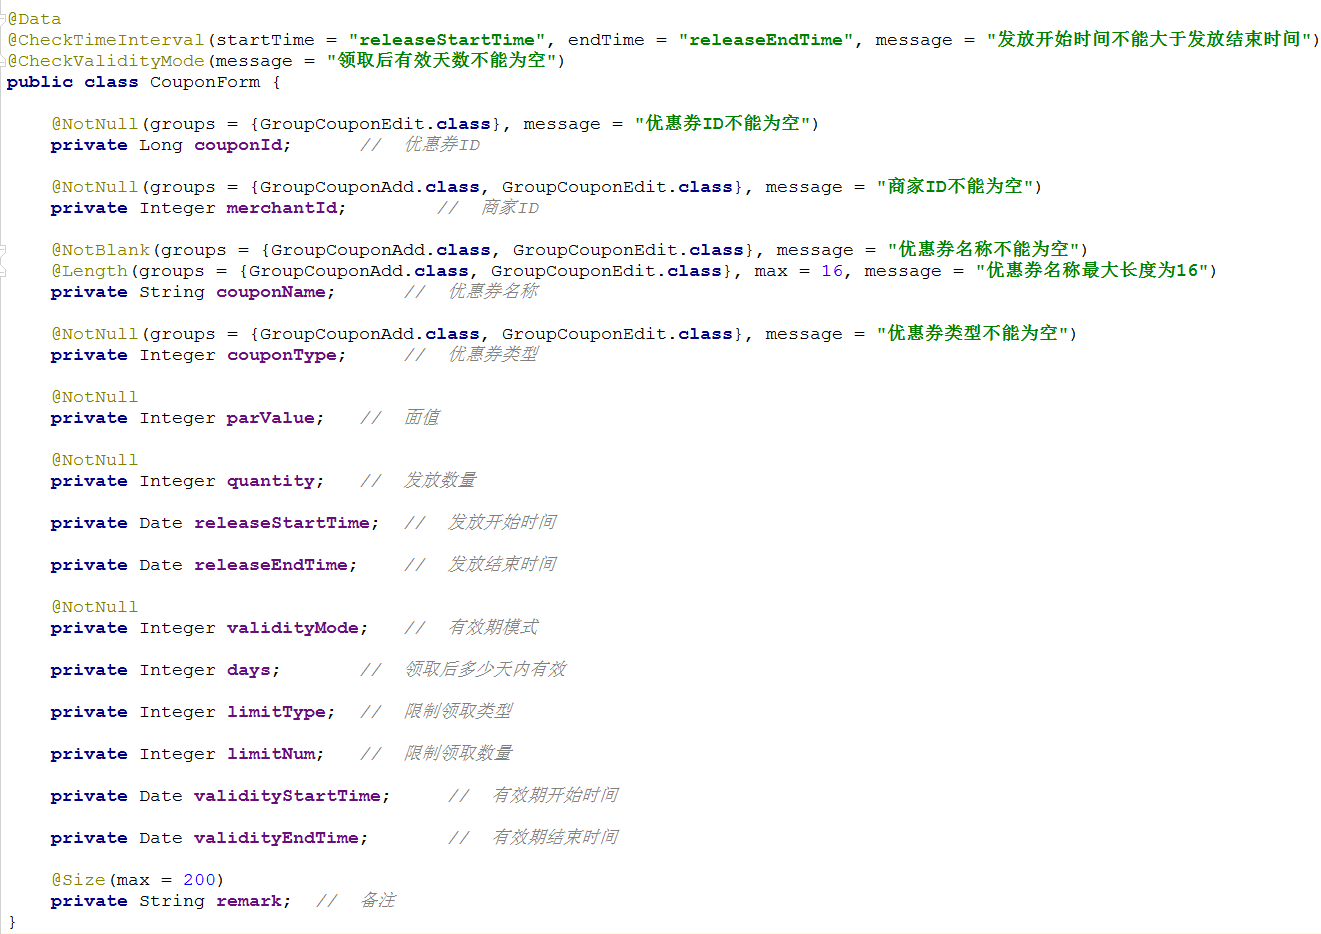Click the @CheckValidityMode annotation

106,61
